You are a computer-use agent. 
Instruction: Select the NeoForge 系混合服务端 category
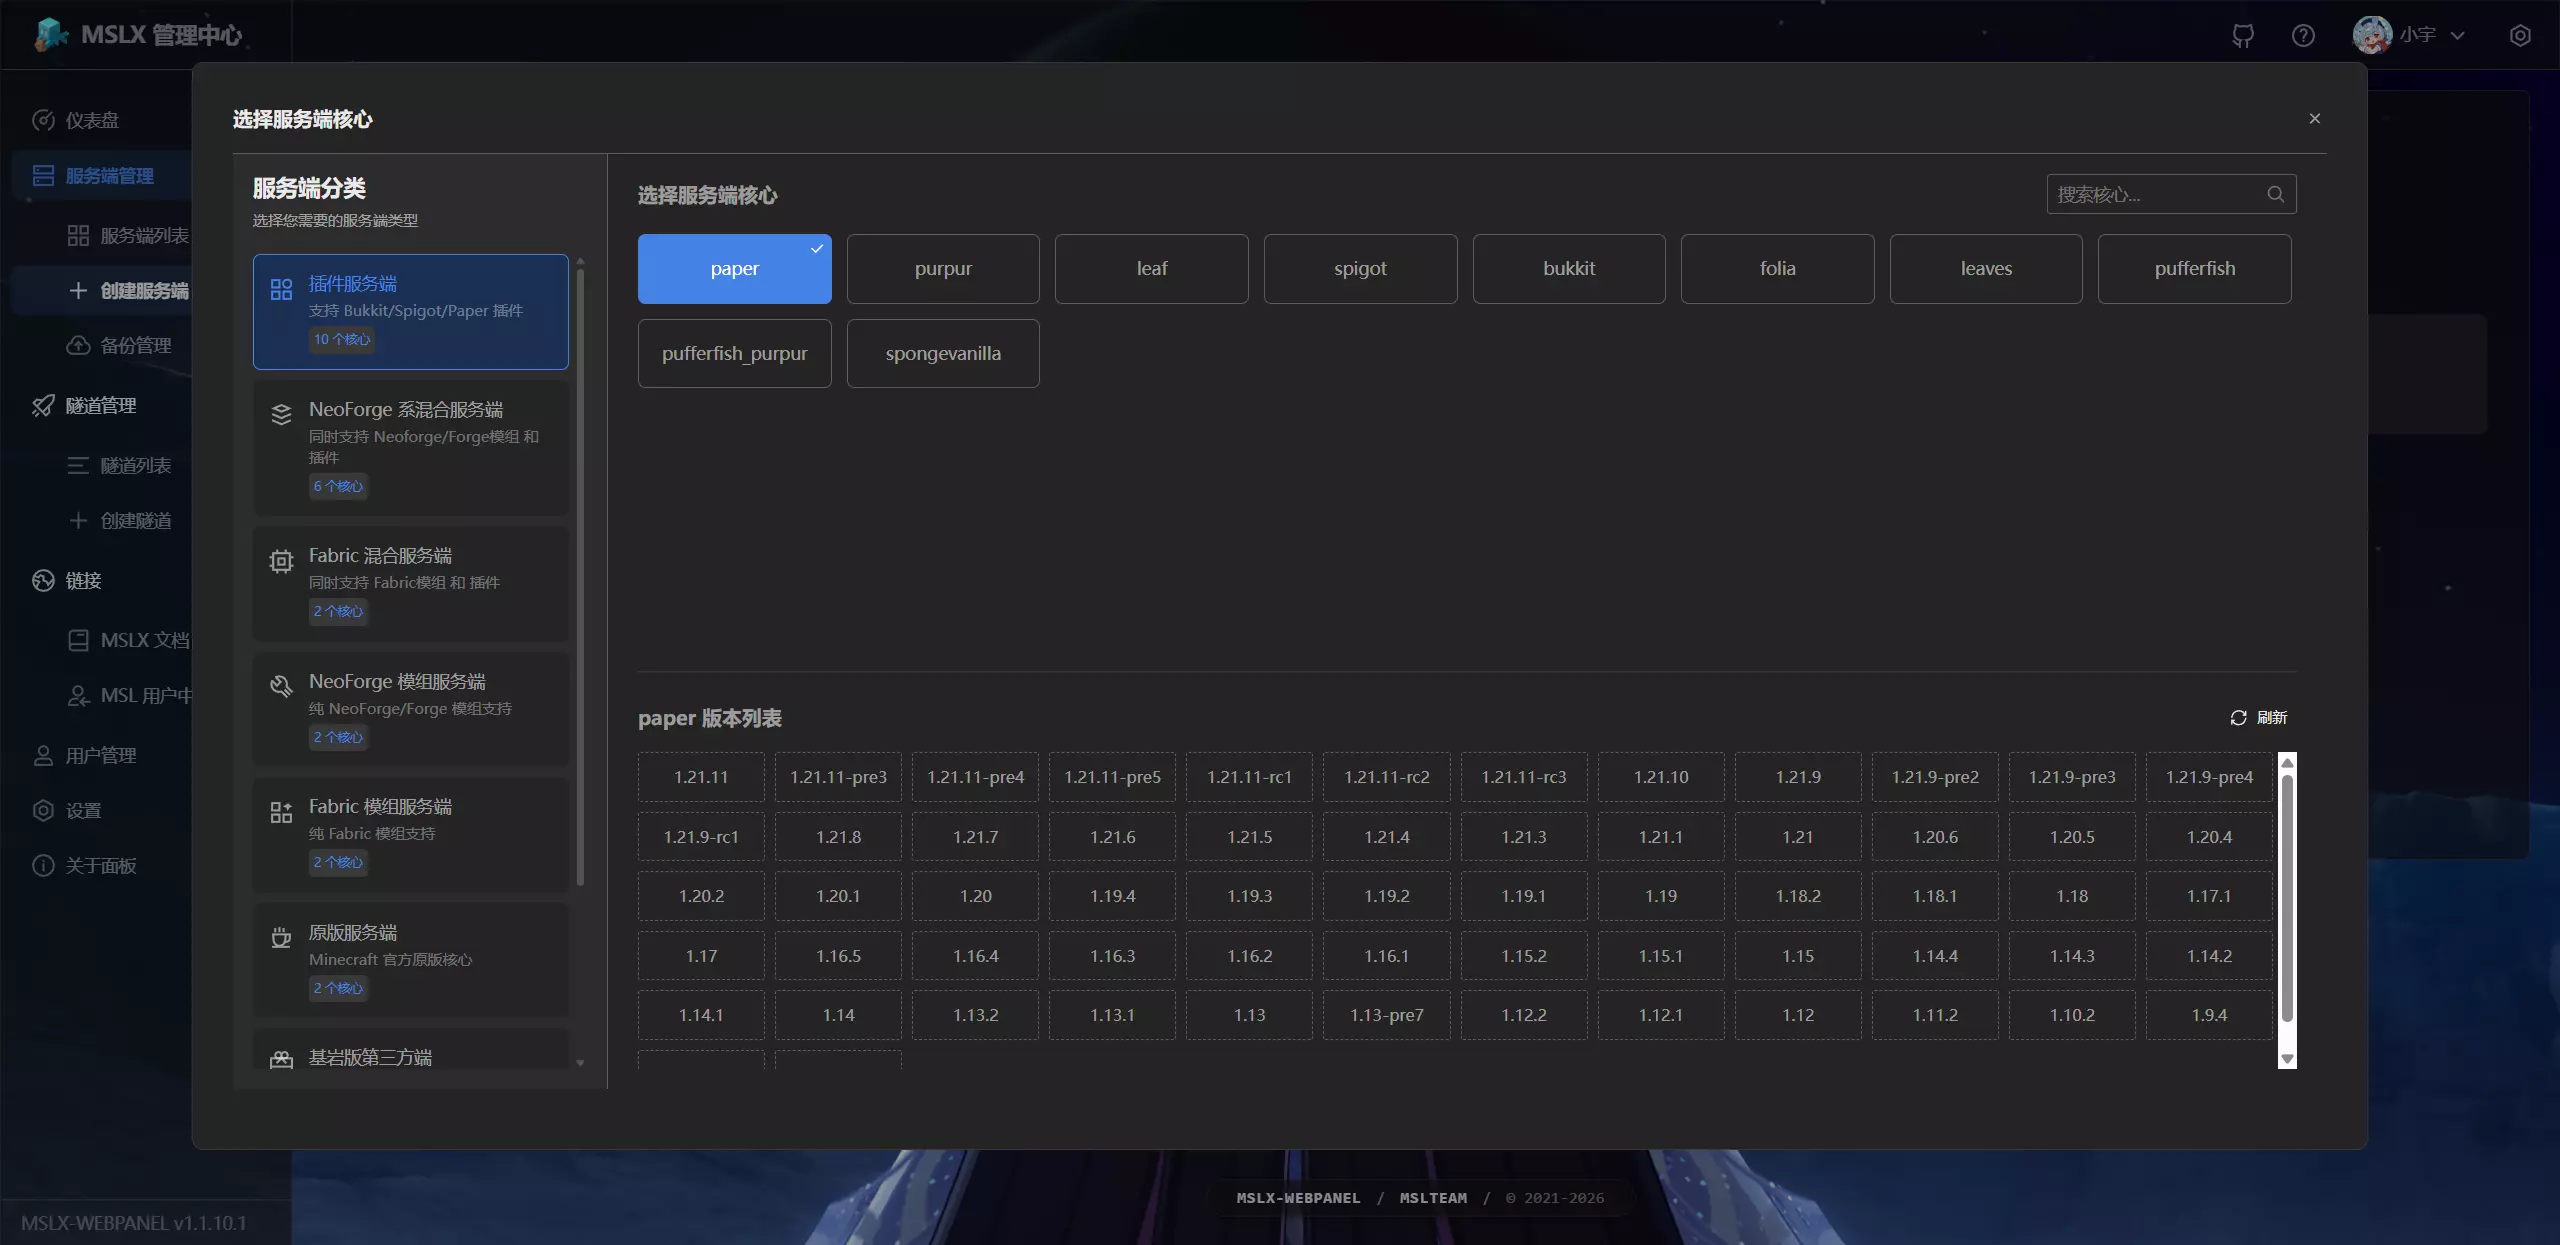(x=411, y=448)
